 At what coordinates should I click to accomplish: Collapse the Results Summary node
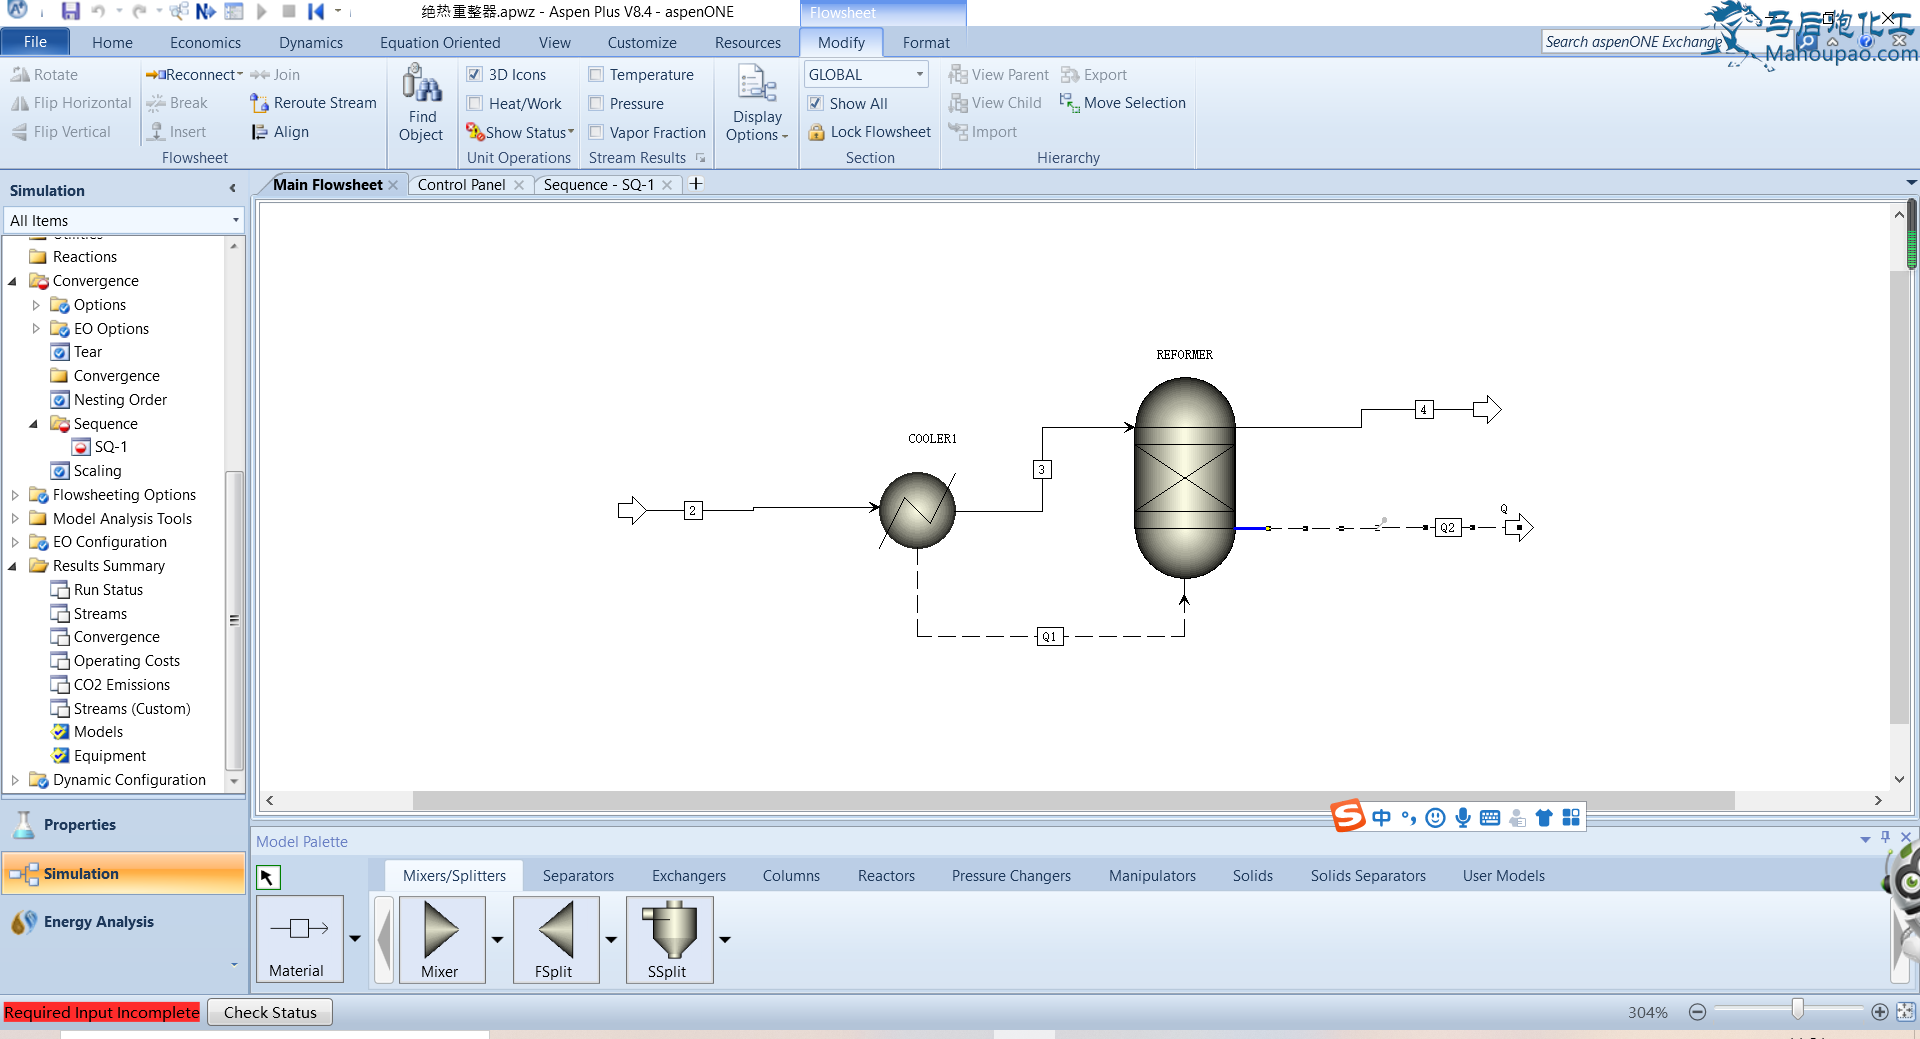(x=12, y=566)
